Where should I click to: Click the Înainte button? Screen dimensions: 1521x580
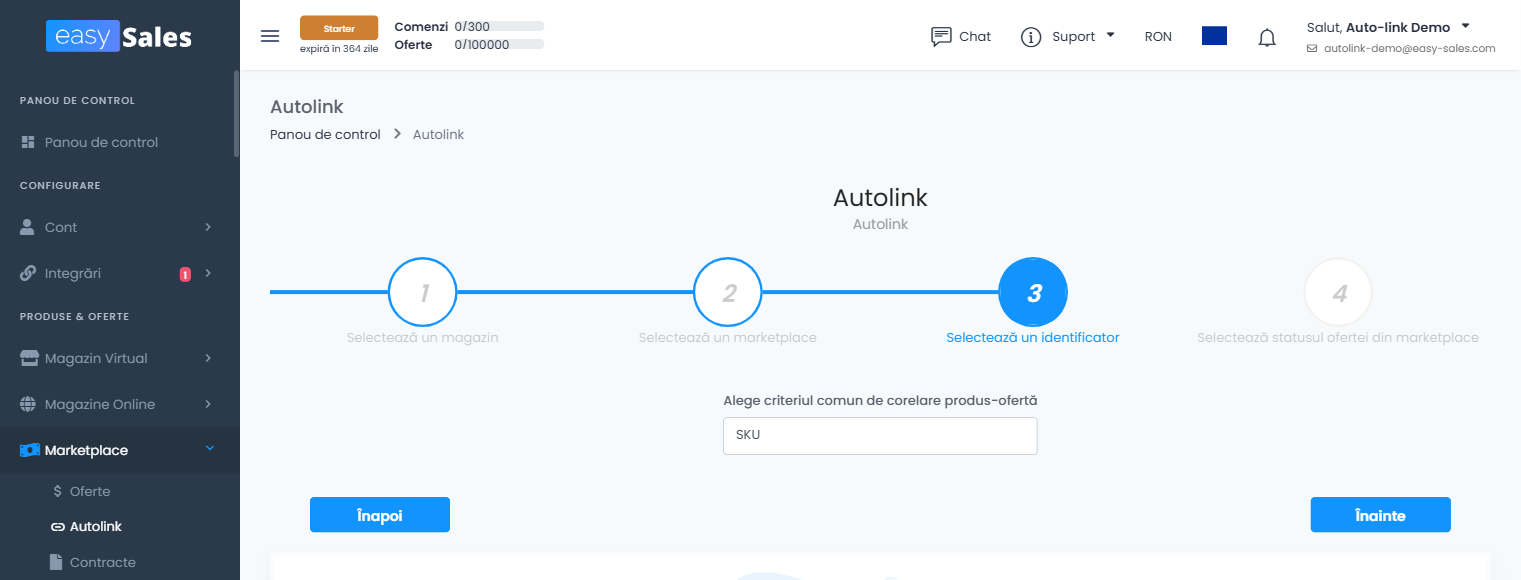[1380, 515]
